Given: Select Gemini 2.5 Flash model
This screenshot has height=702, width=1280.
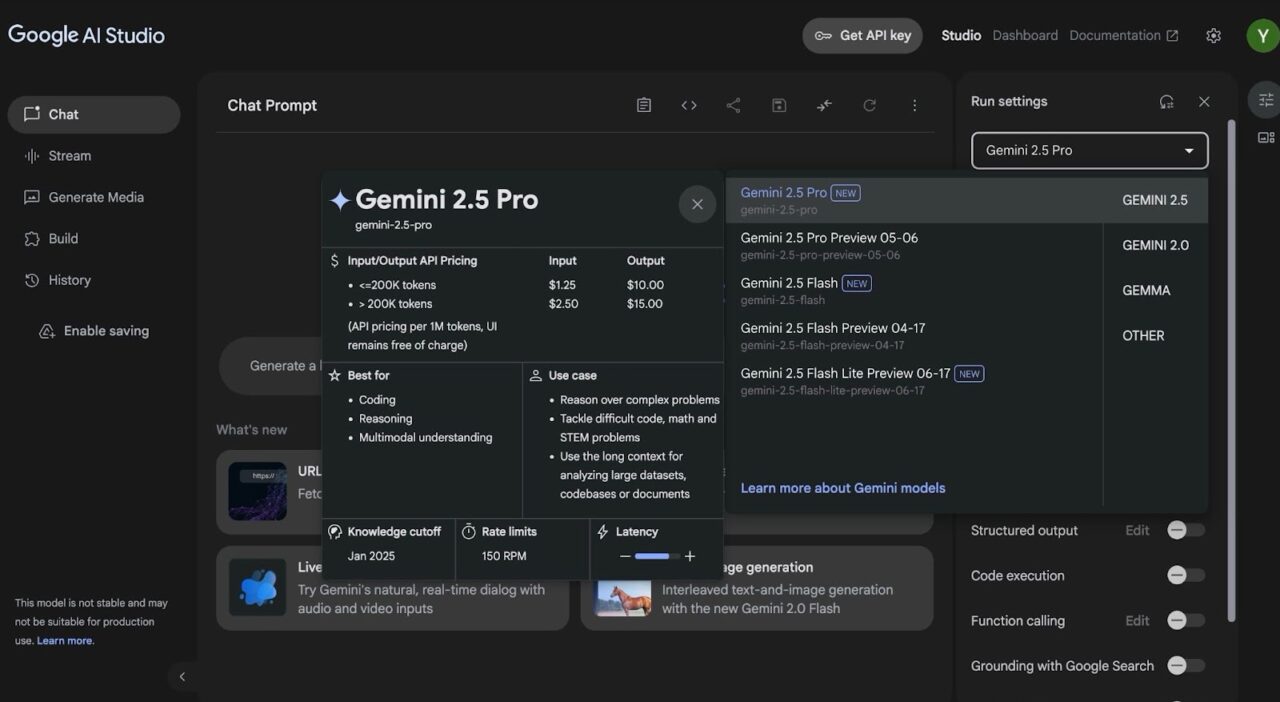Looking at the screenshot, I should pos(914,290).
